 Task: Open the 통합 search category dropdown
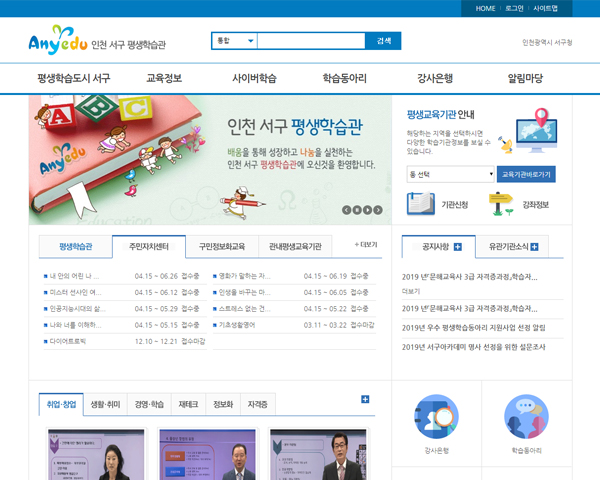[x=235, y=41]
